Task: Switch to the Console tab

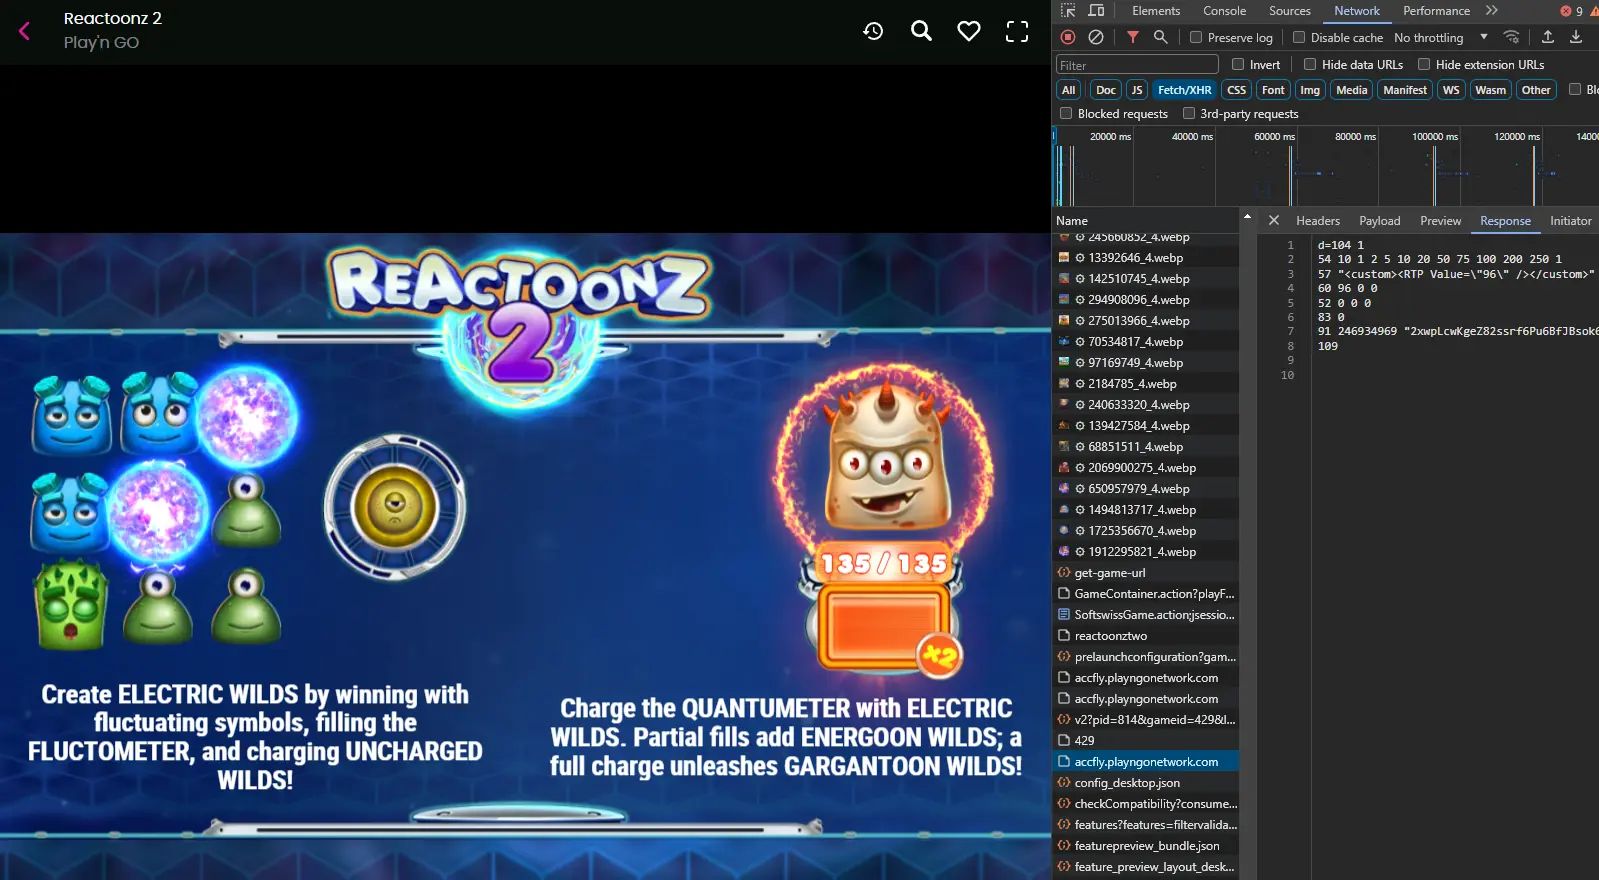Action: point(1224,11)
